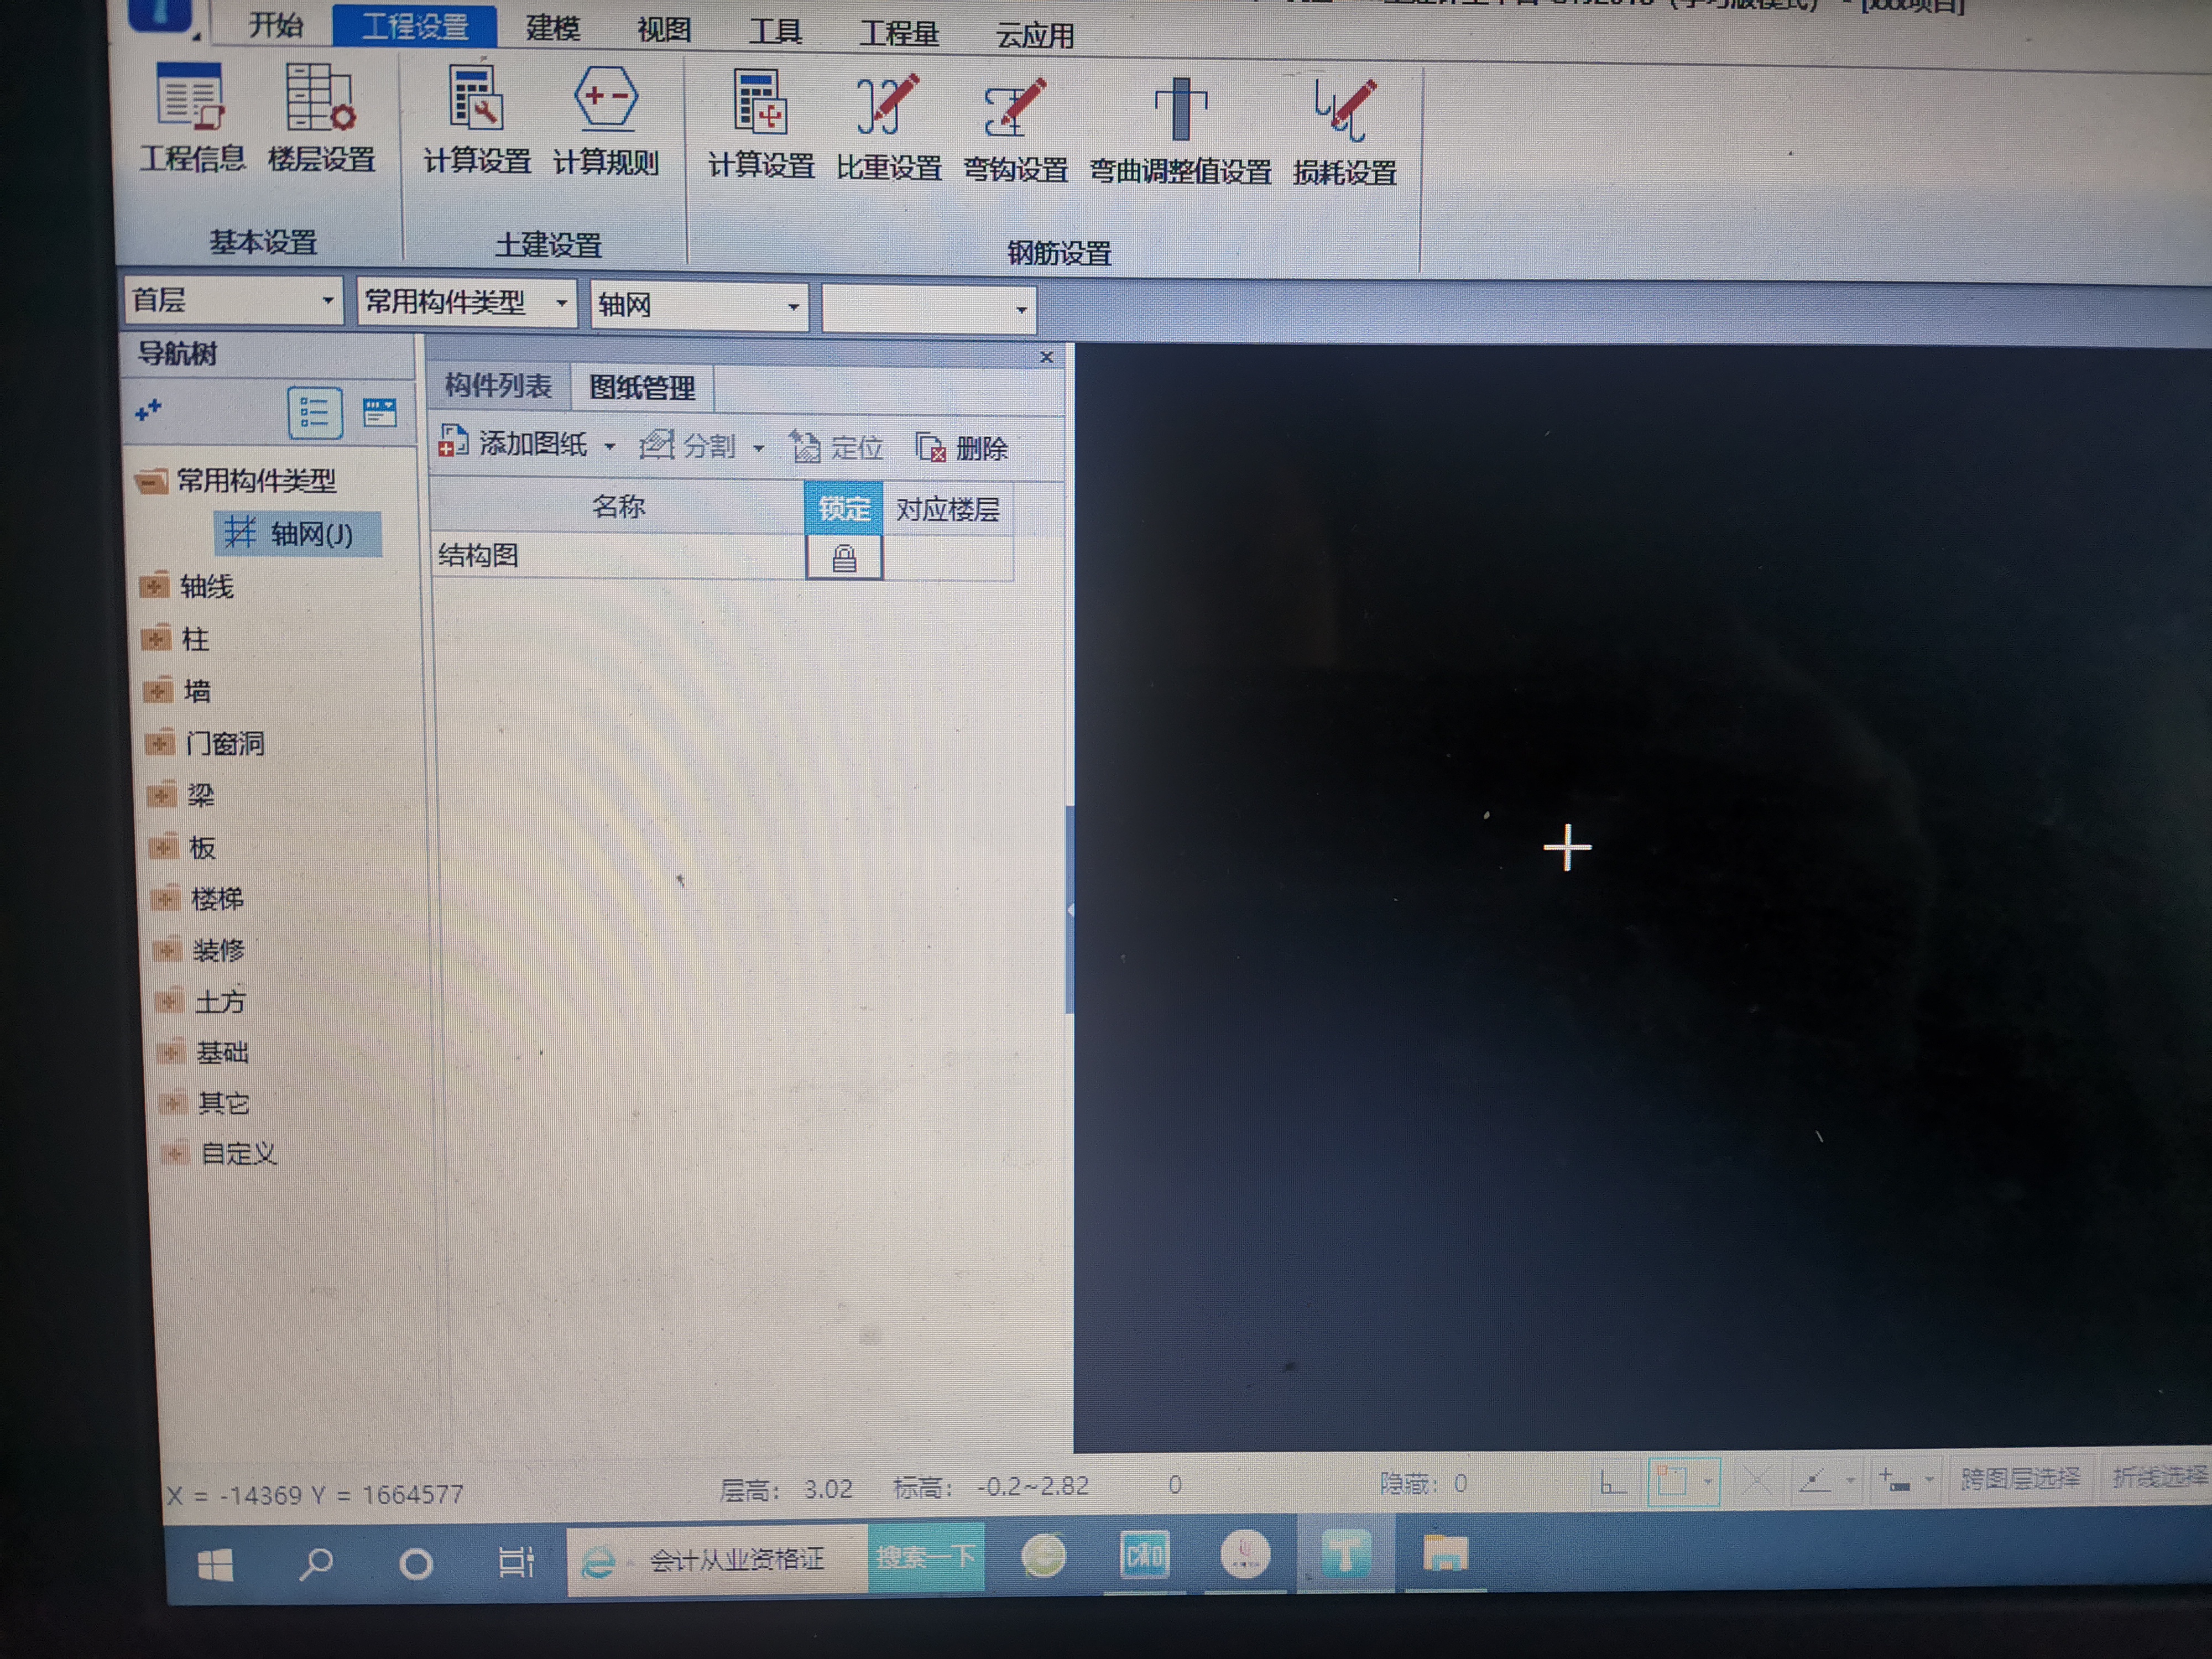Viewport: 2212px width, 1659px height.
Task: Expand the 土方 tree folder
Action: (169, 1000)
